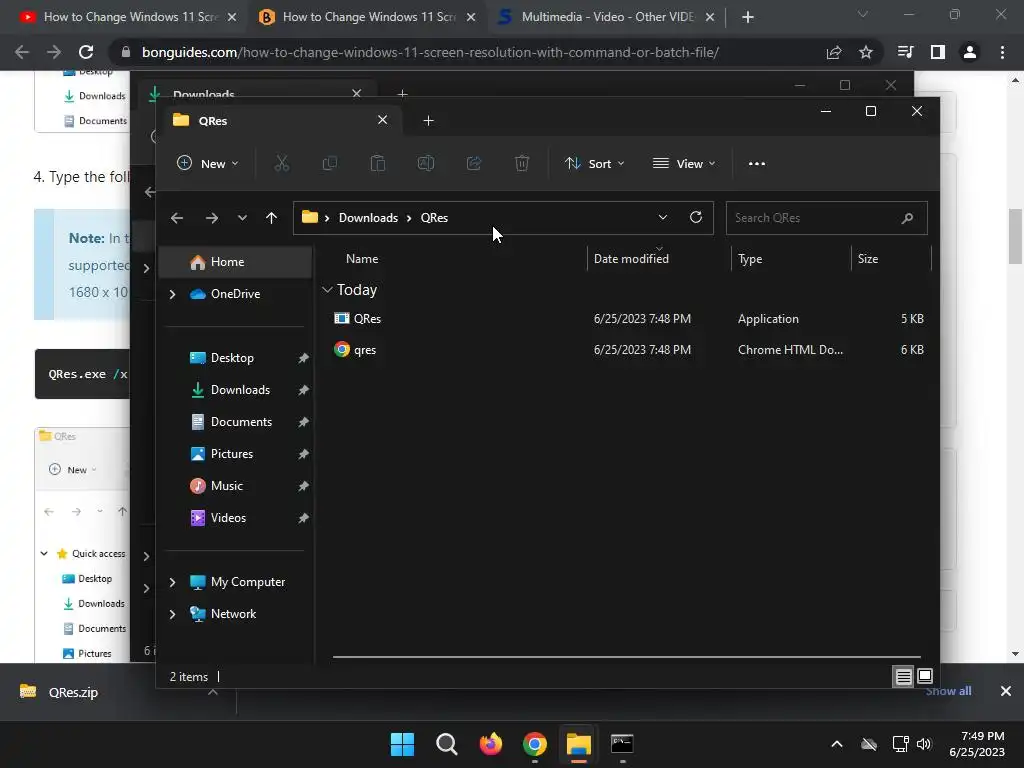Click the Chrome page vertical scrollbar thumb
Screen dimensions: 1024x768
tap(1015, 236)
